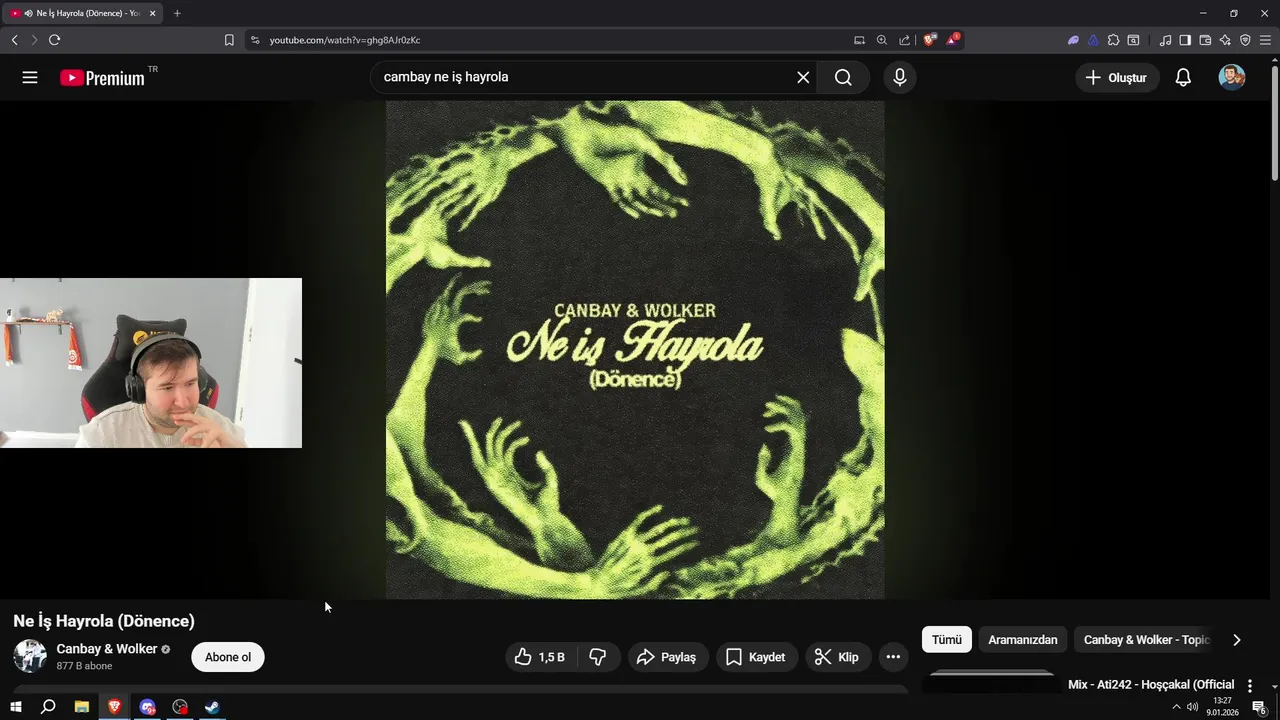Reload the page
This screenshot has width=1280, height=720.
[54, 40]
